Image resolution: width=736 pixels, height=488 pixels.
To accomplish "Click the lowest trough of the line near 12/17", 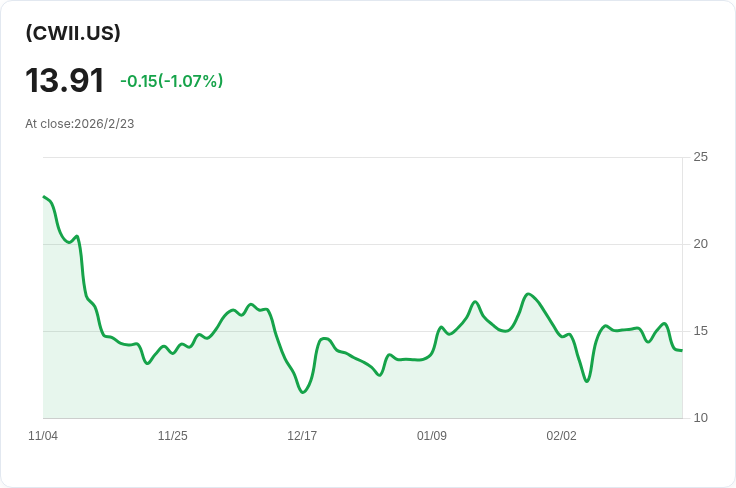I will coord(302,392).
